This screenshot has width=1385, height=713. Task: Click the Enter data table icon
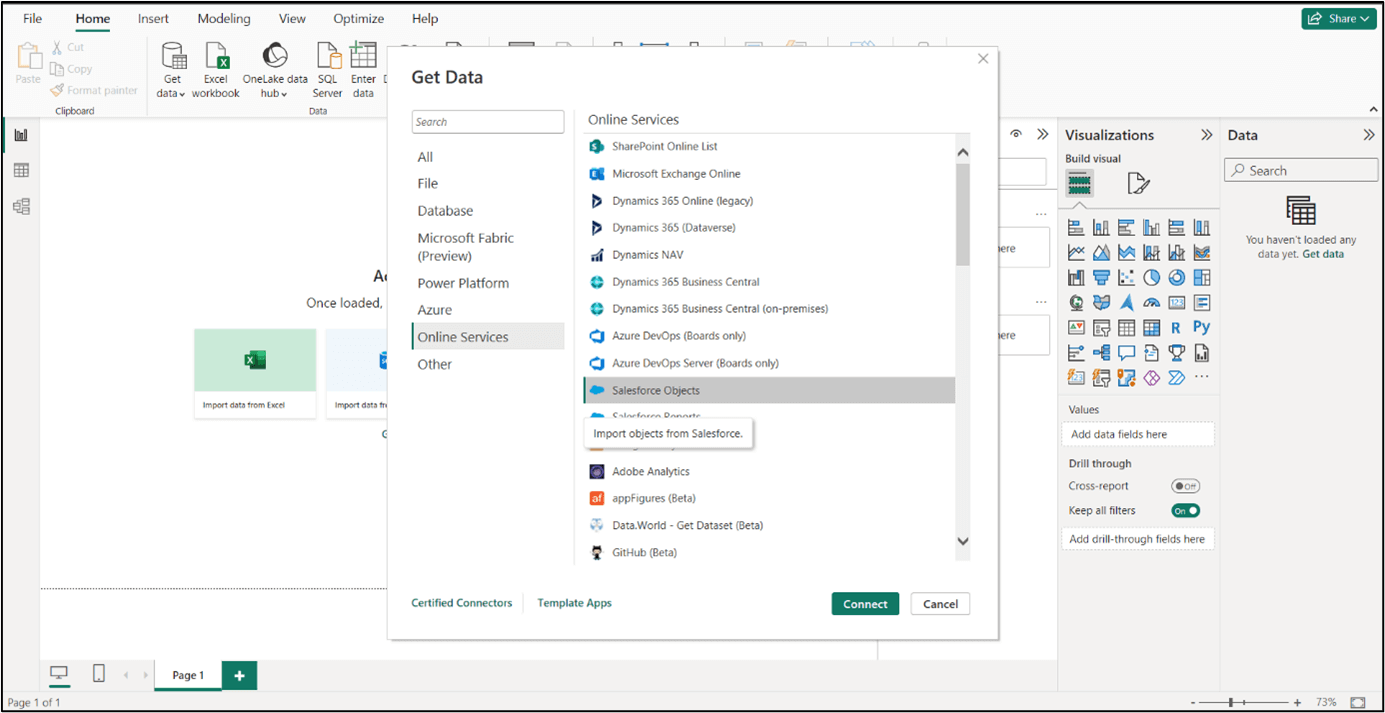point(363,57)
